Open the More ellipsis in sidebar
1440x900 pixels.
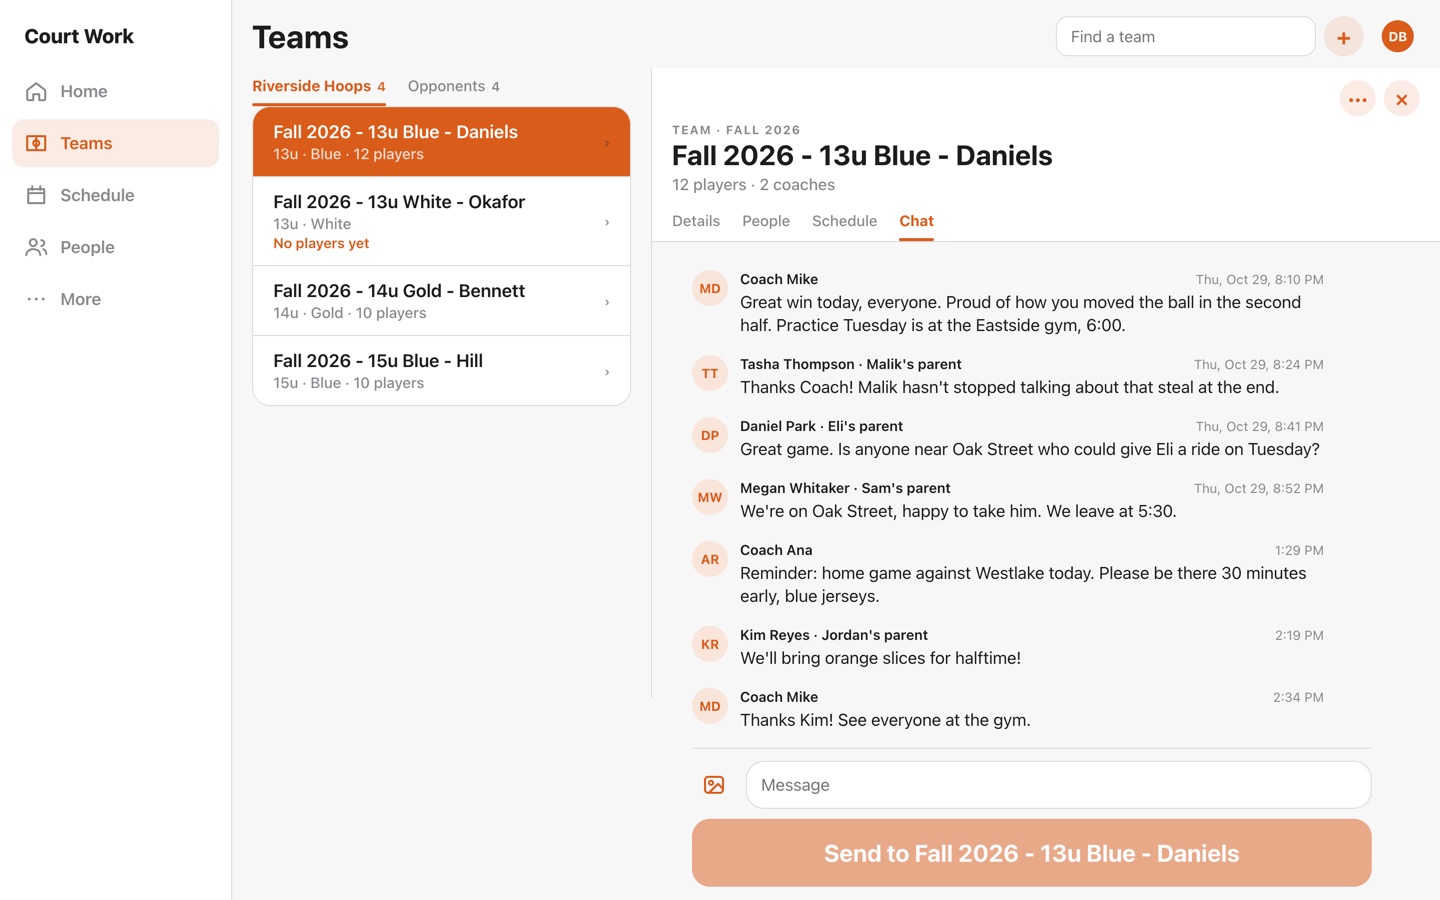click(36, 300)
